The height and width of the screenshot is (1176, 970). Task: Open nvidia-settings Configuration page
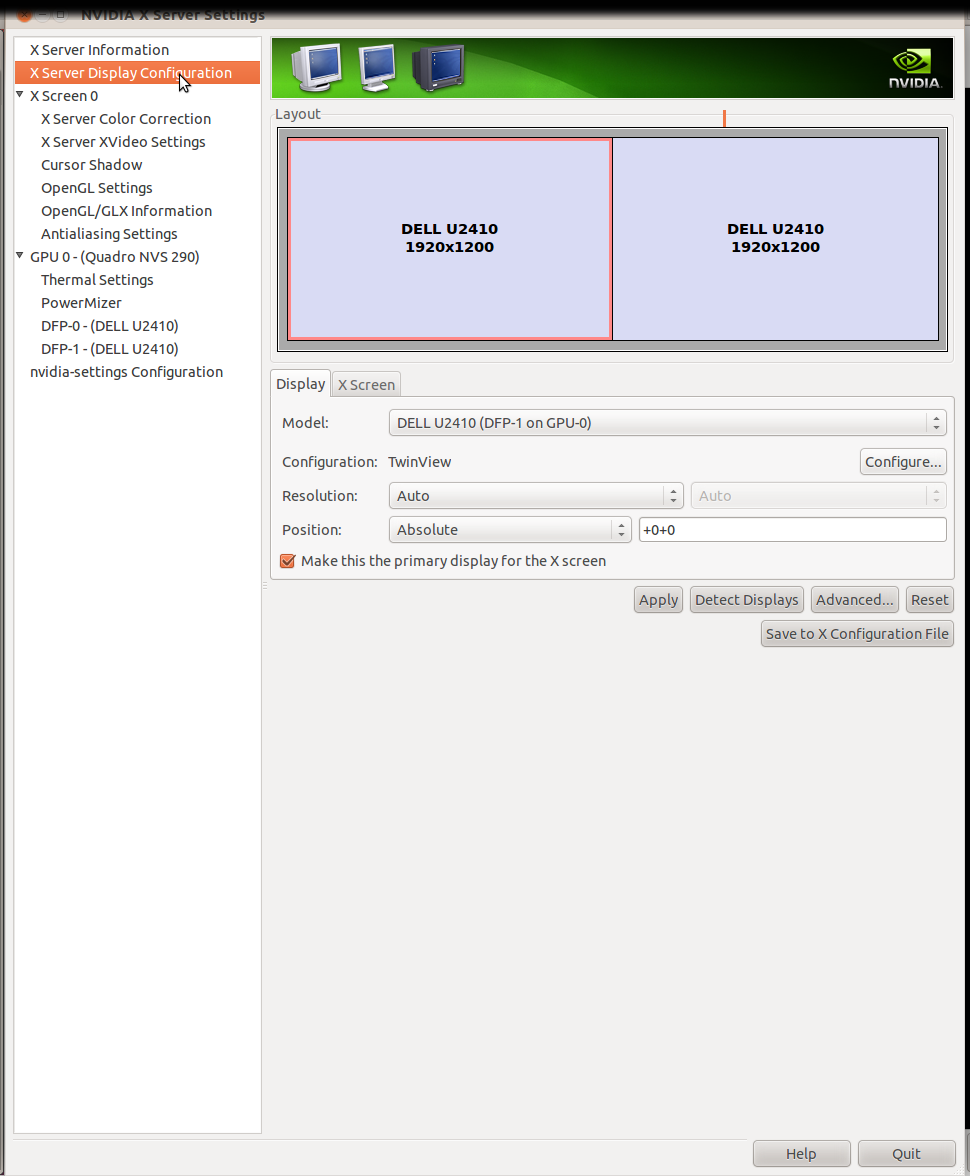pos(126,372)
